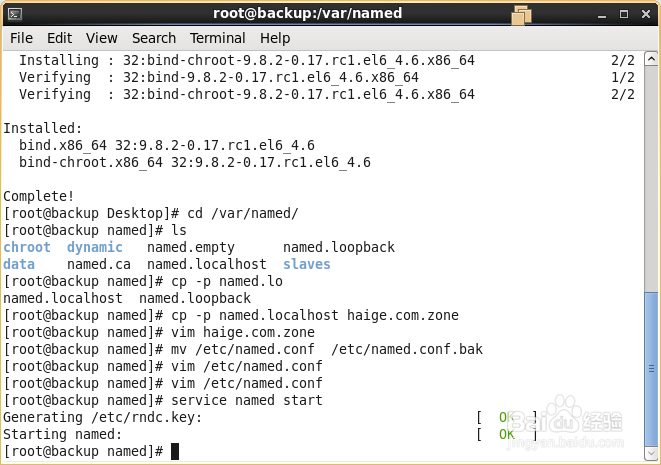Viewport: 661px width, 465px height.
Task: Click the scrollbar up arrow
Action: (650, 60)
